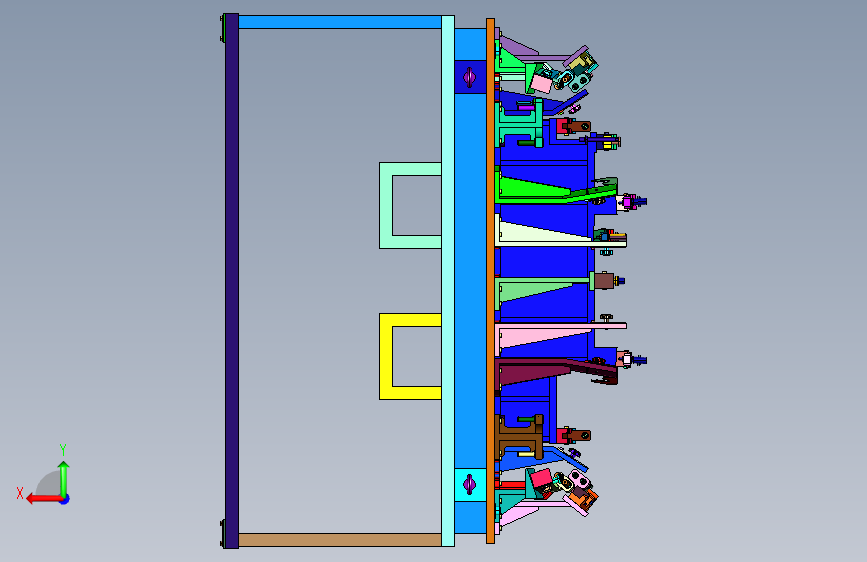The height and width of the screenshot is (562, 867).
Task: Click the blue Z axis dot on the triad
Action: coord(65,499)
